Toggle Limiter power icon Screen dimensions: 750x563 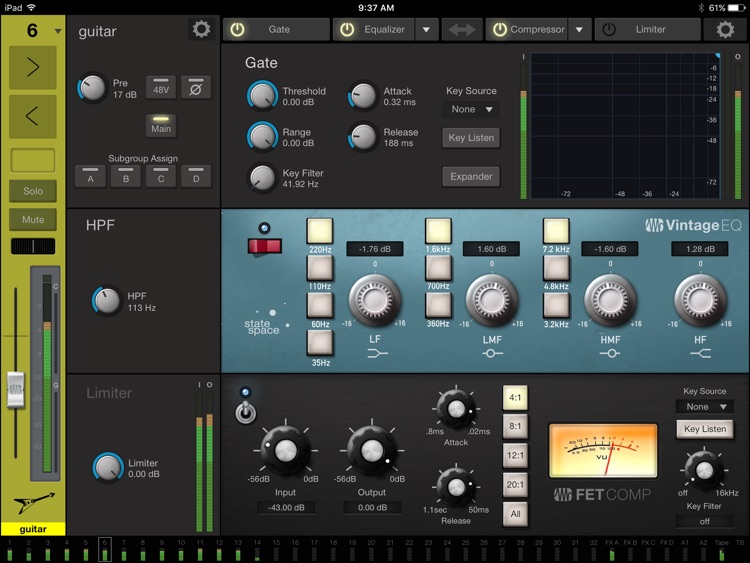click(609, 30)
